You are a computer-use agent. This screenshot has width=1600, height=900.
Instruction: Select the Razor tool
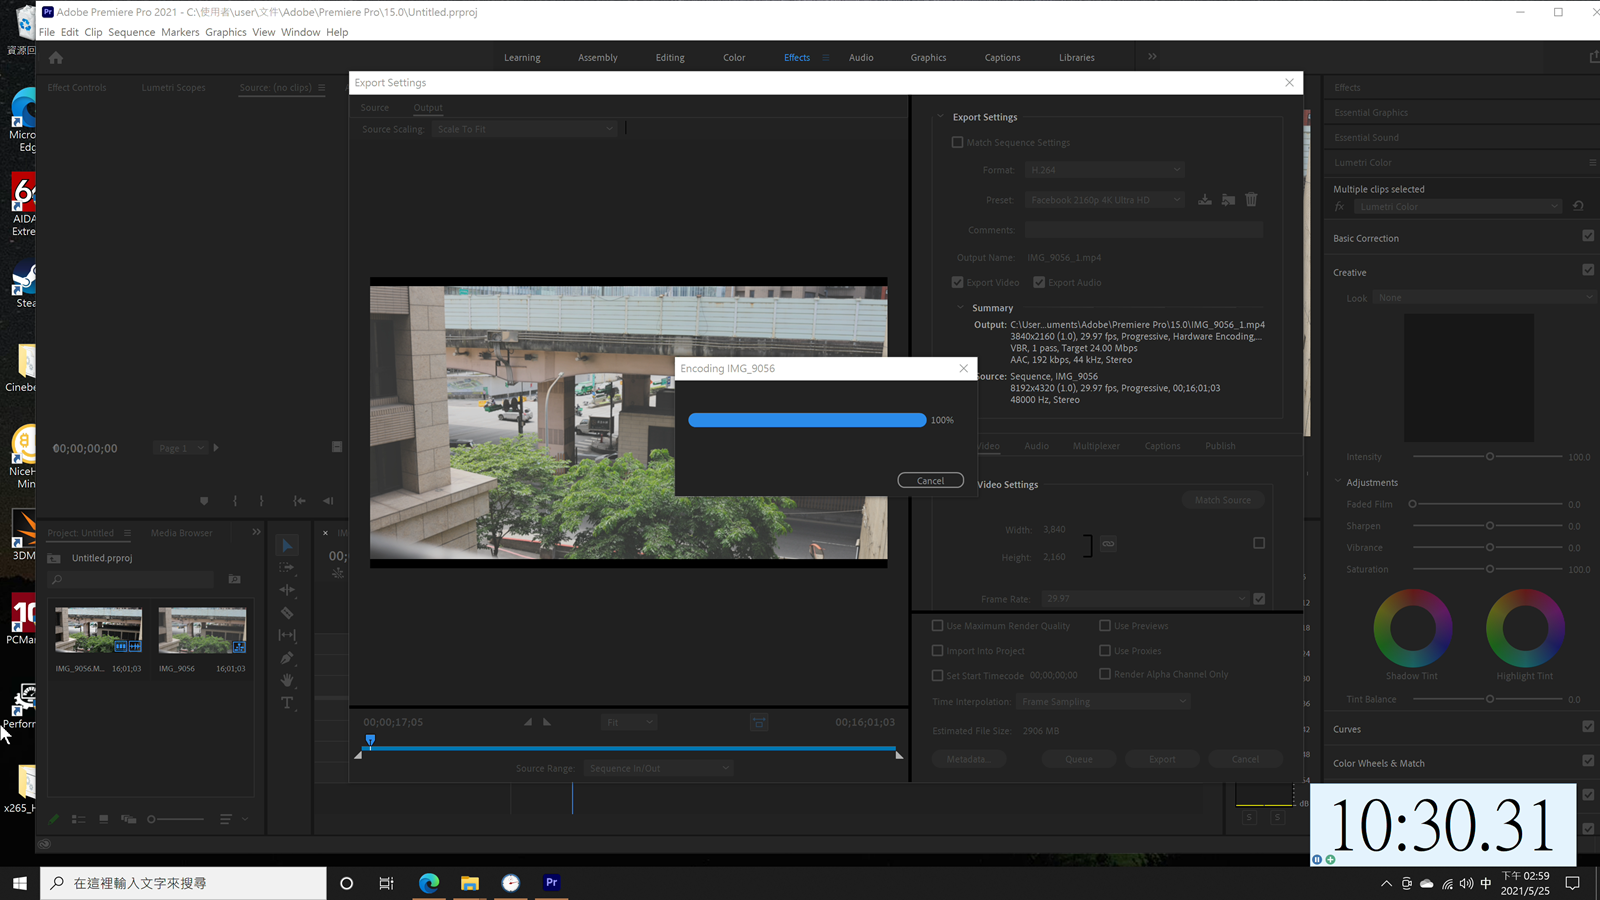[x=287, y=613]
